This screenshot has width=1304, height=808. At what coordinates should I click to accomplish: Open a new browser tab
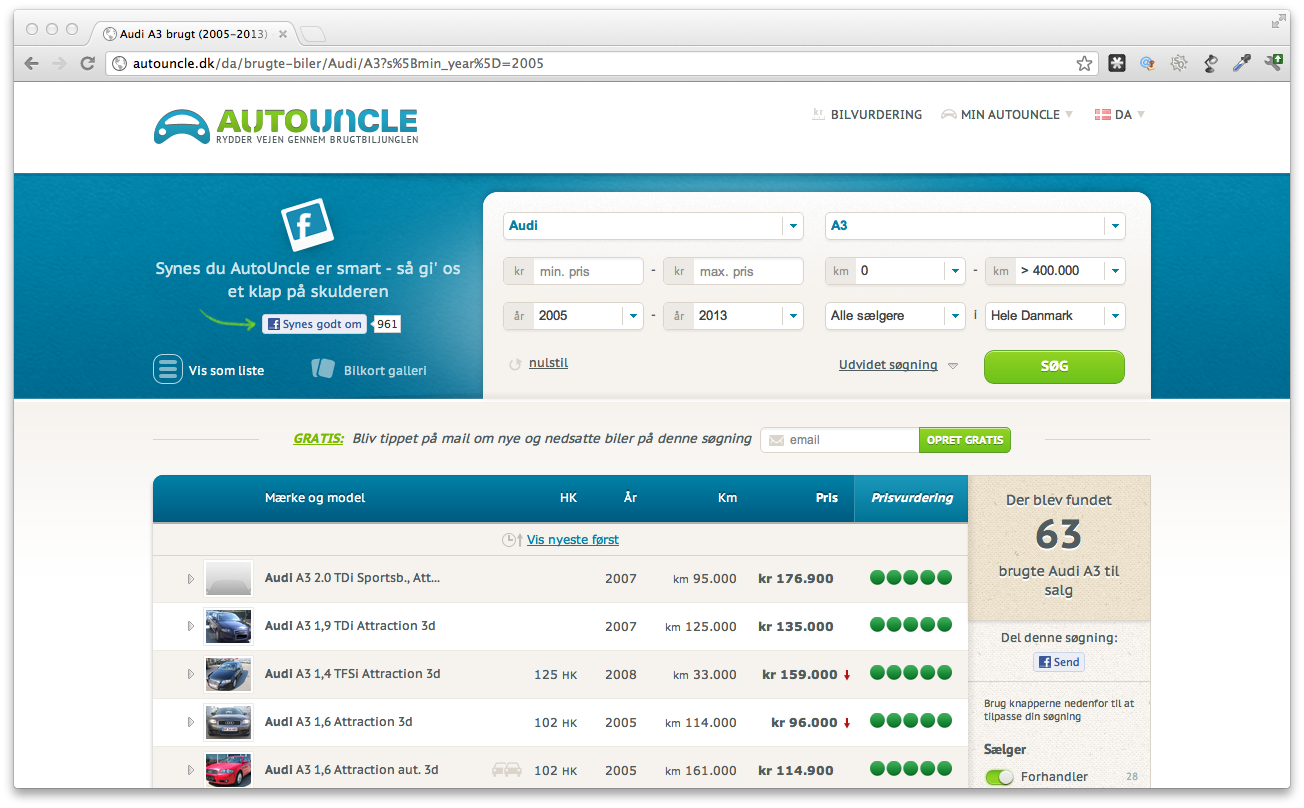pyautogui.click(x=312, y=34)
